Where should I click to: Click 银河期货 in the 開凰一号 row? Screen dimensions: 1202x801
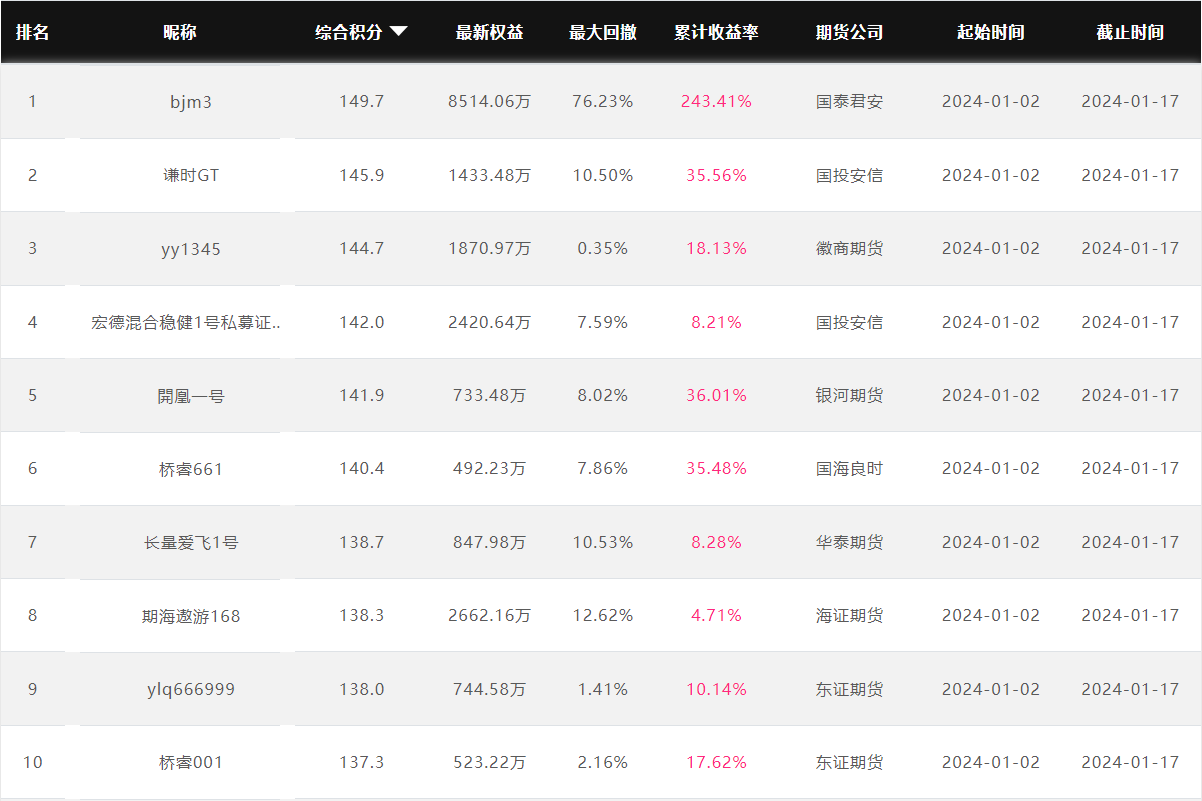[850, 396]
